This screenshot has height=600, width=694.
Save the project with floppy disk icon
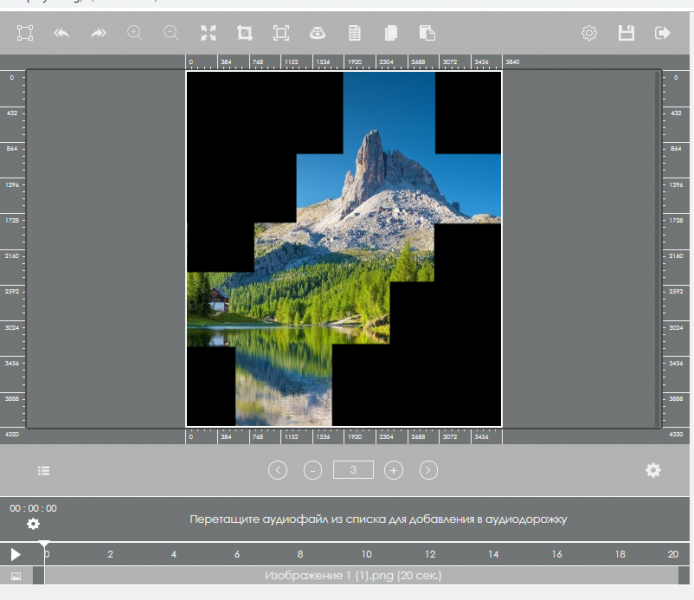[x=626, y=33]
